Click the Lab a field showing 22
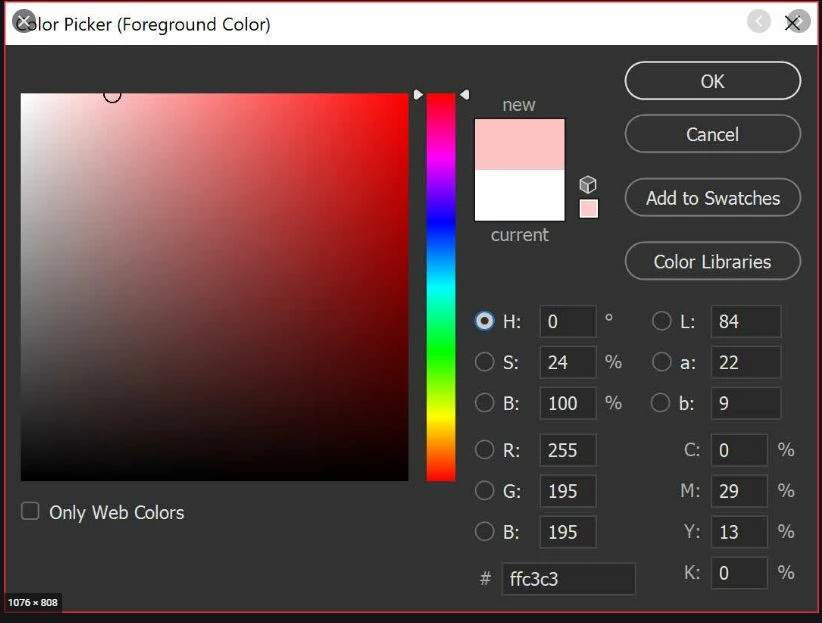 [x=746, y=362]
